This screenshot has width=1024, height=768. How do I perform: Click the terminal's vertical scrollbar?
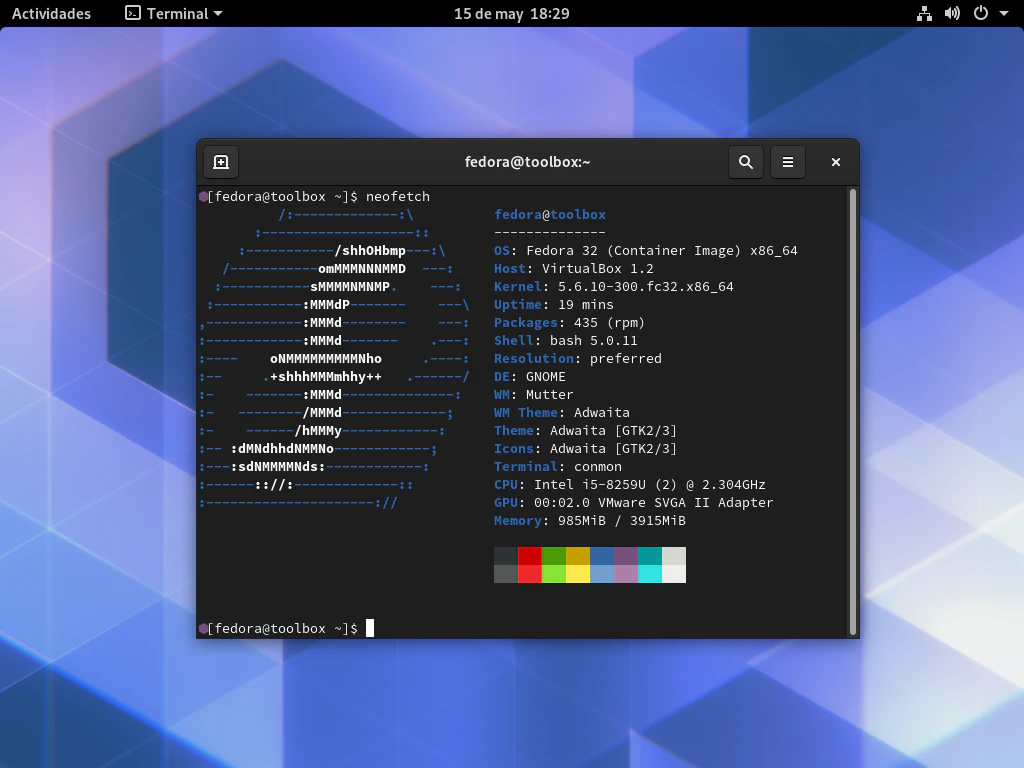tap(852, 410)
